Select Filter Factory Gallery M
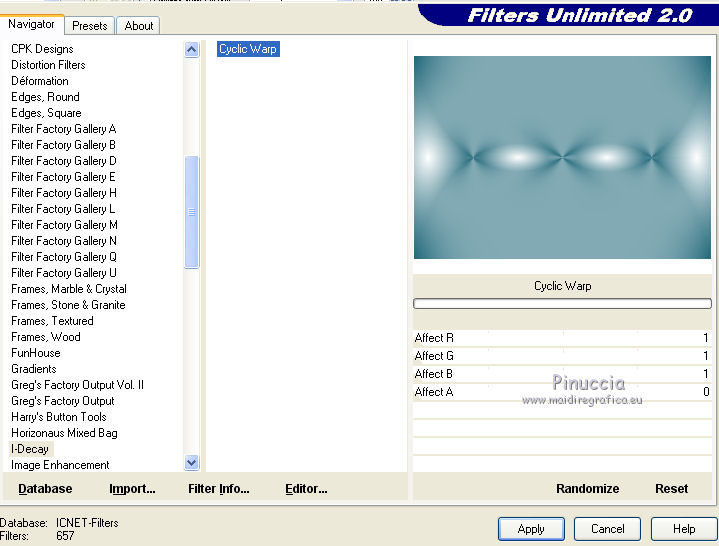Viewport: 719px width, 546px height. point(64,225)
